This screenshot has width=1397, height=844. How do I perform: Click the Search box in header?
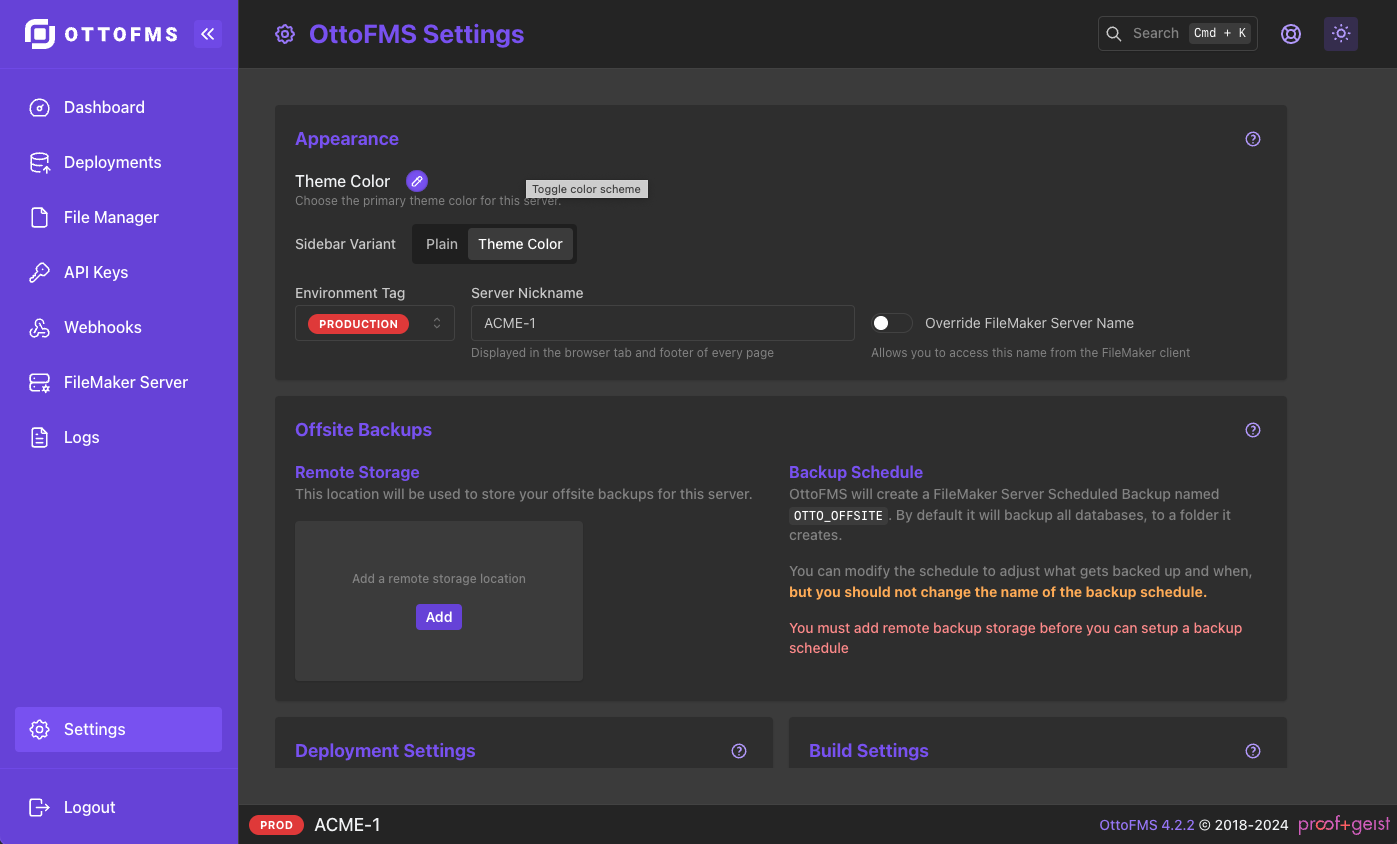[x=1177, y=33]
